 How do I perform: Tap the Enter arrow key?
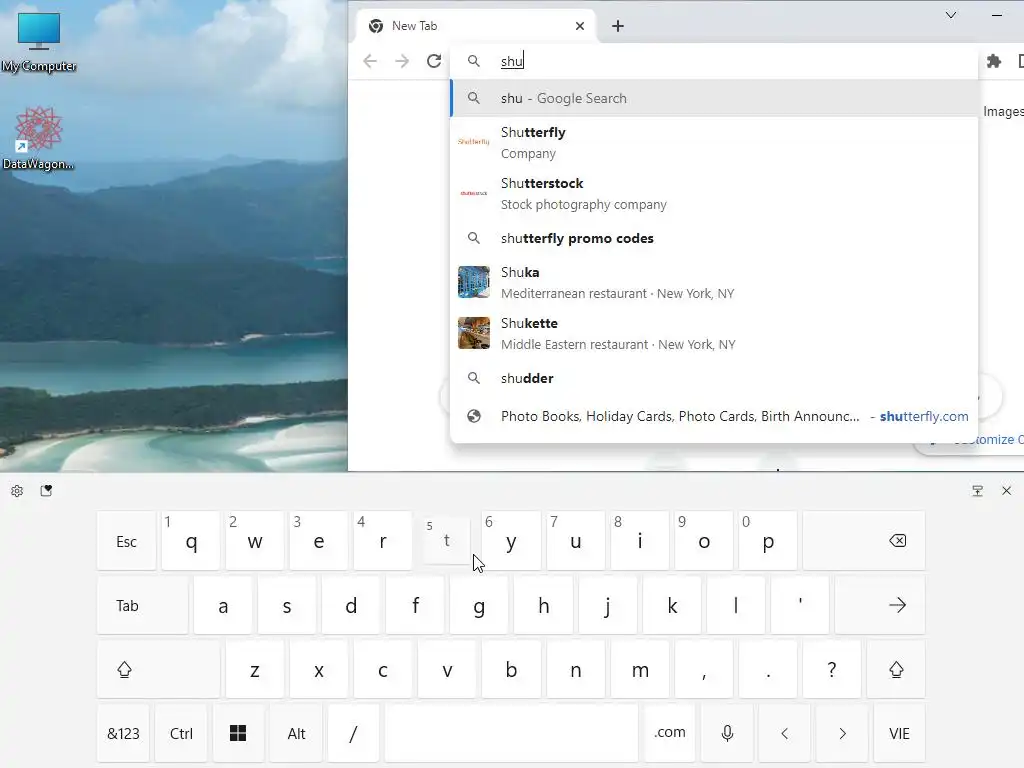(880, 605)
